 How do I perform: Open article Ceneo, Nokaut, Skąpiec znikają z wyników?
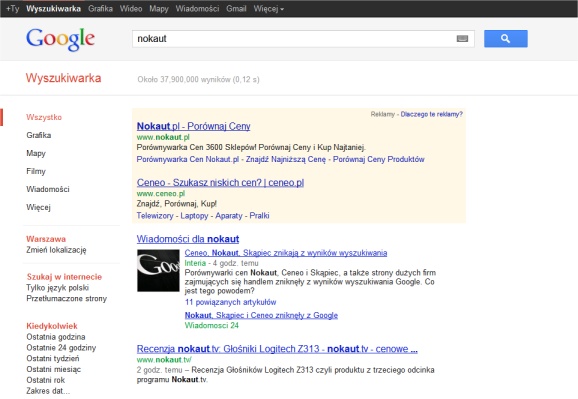(x=286, y=253)
